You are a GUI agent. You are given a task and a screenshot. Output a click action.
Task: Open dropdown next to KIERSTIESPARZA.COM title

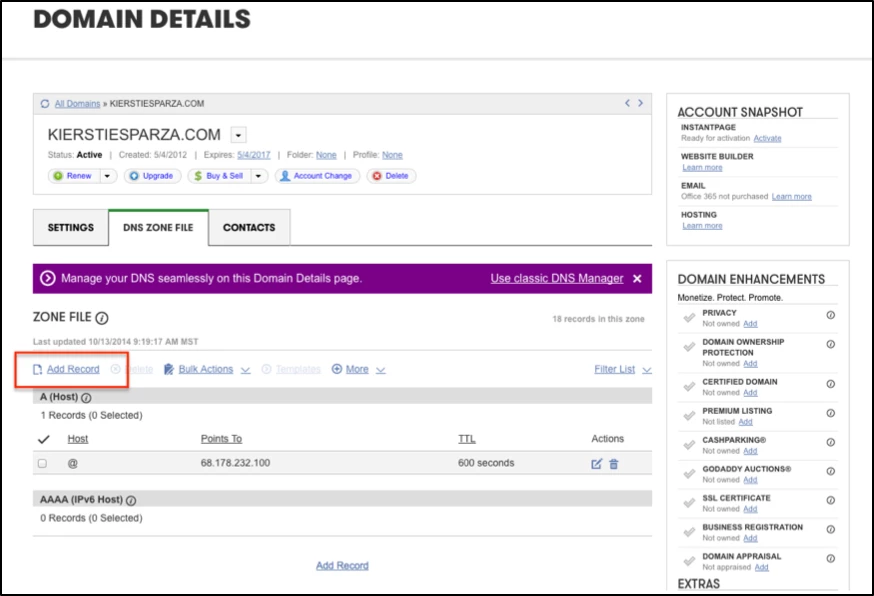pos(239,135)
